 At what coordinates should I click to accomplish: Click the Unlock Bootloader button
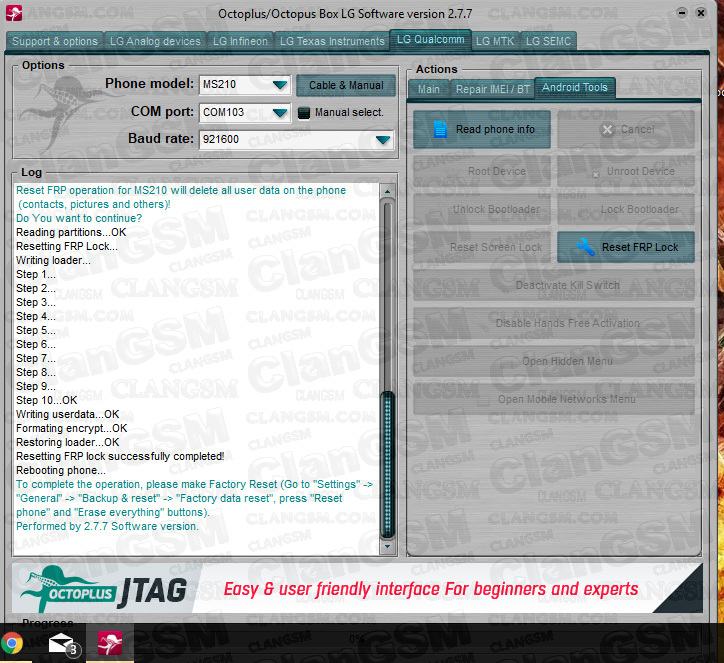pos(482,209)
